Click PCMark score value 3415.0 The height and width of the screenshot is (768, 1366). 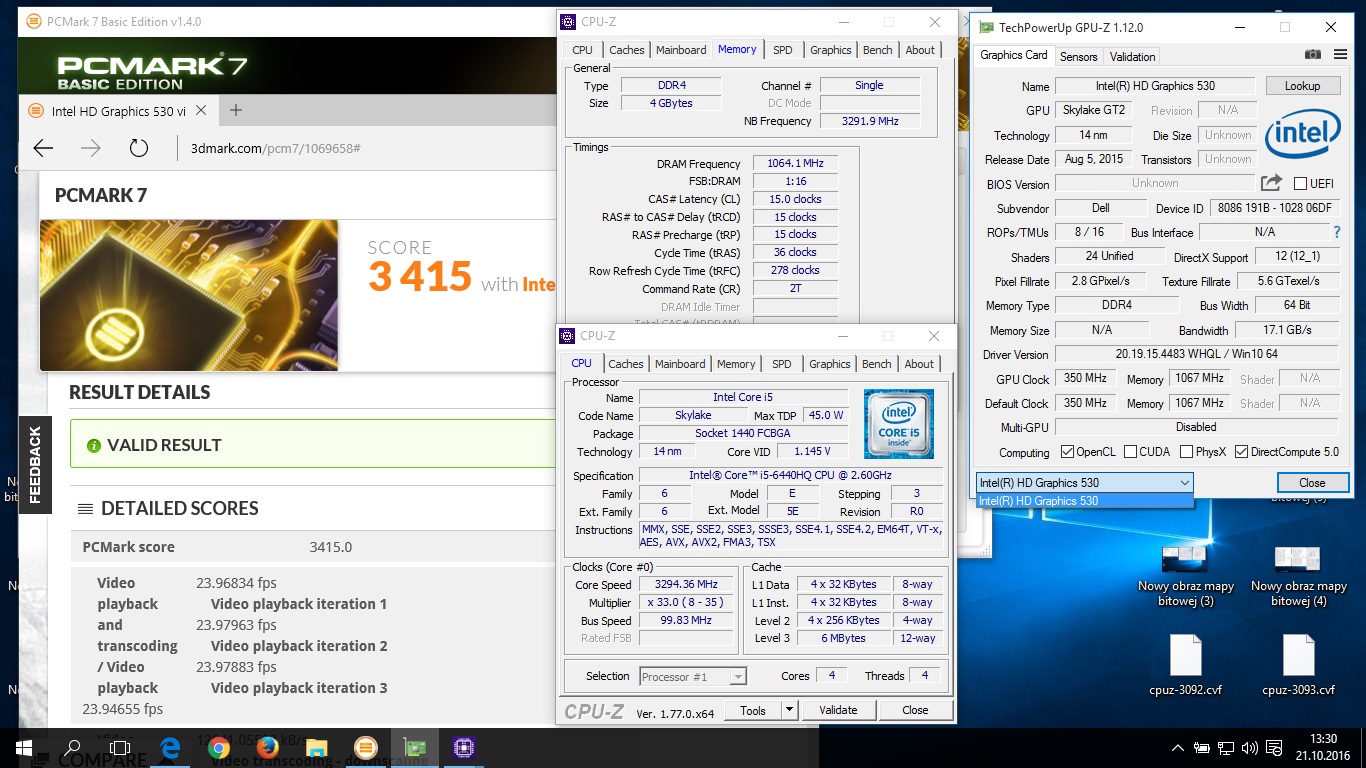tap(330, 547)
